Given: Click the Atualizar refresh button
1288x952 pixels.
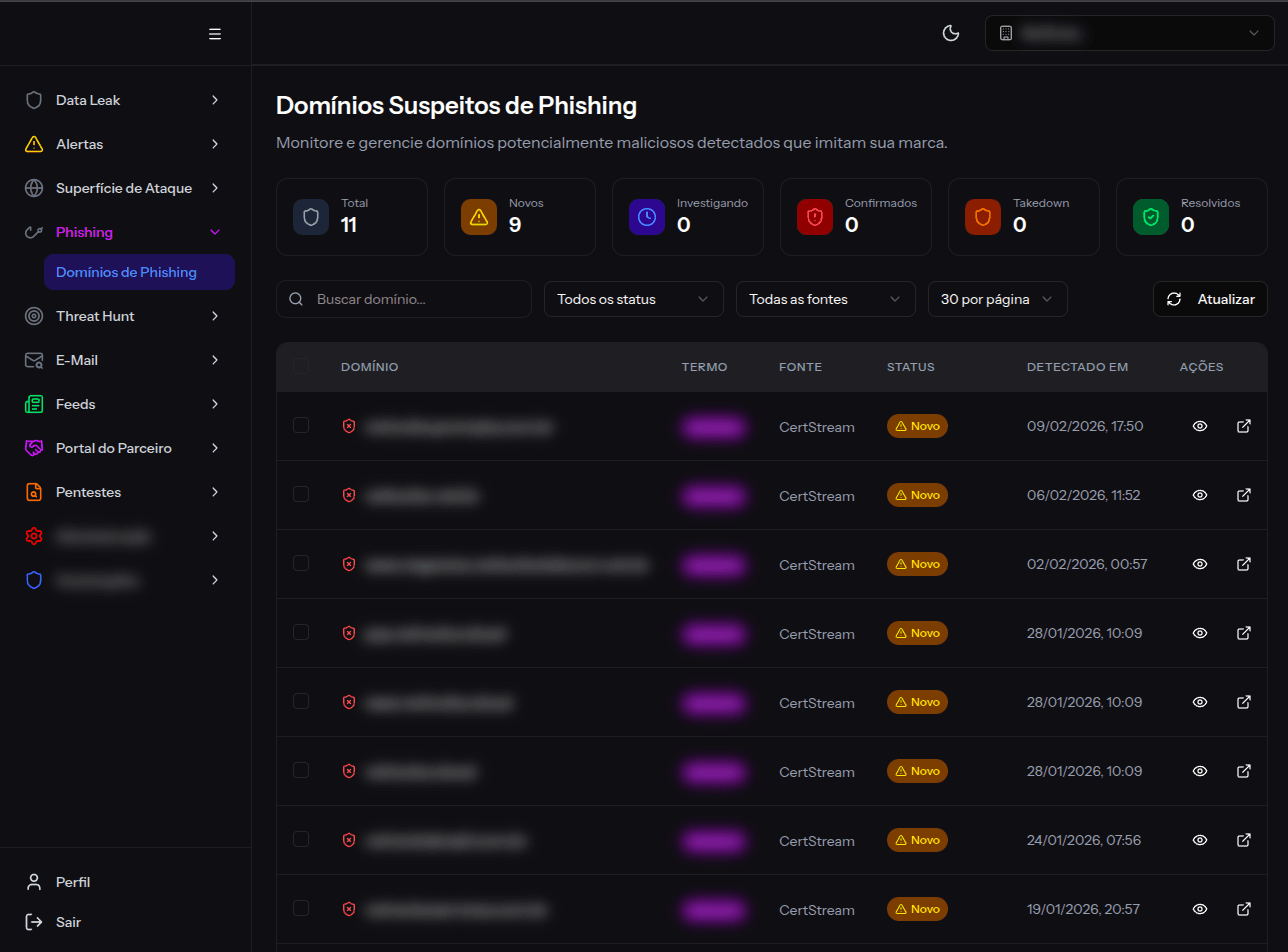Looking at the screenshot, I should (1210, 298).
